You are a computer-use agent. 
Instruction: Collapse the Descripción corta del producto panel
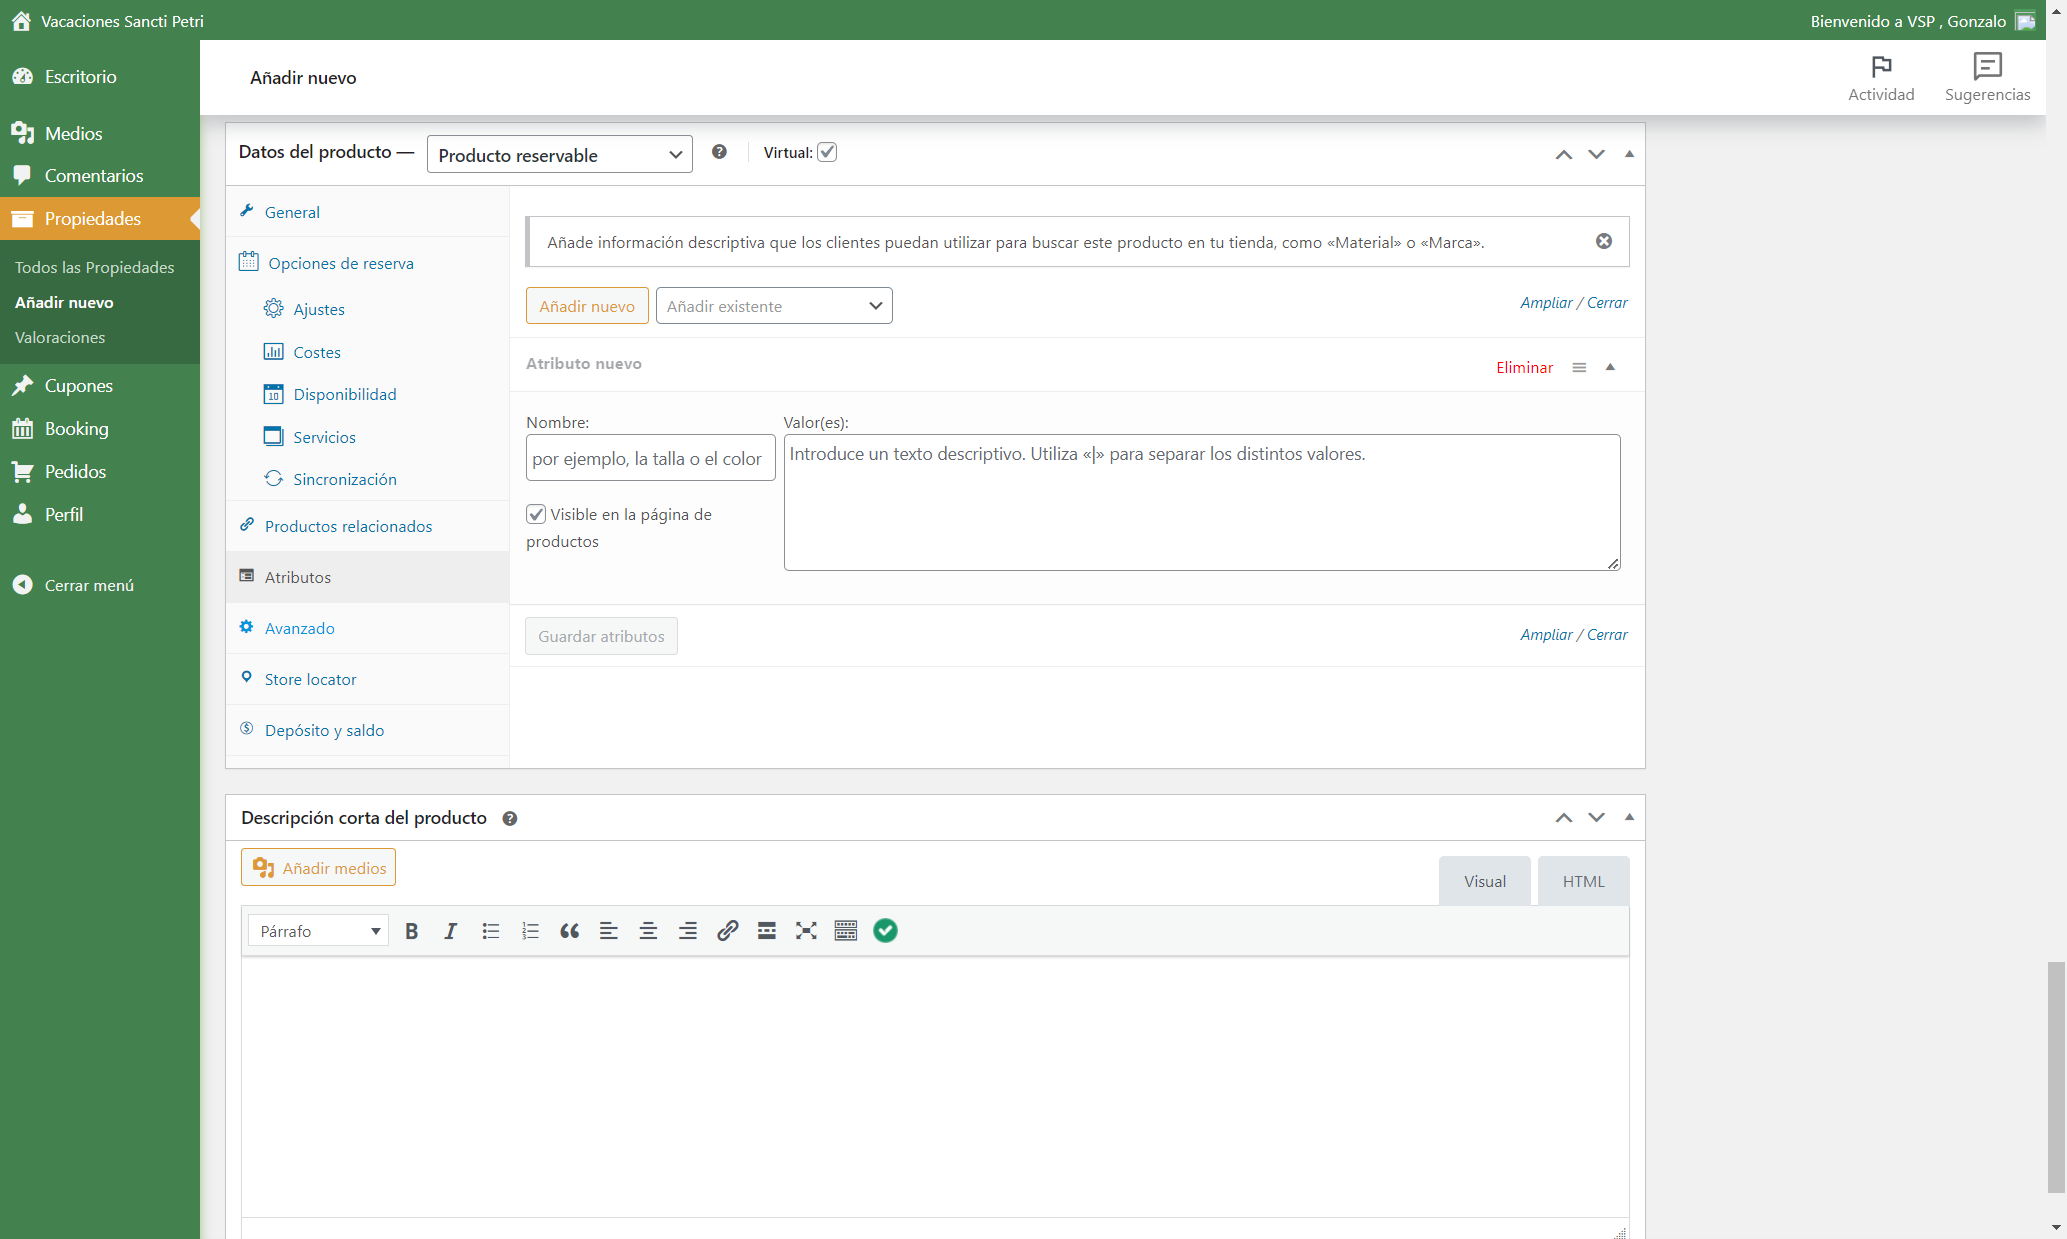point(1629,817)
